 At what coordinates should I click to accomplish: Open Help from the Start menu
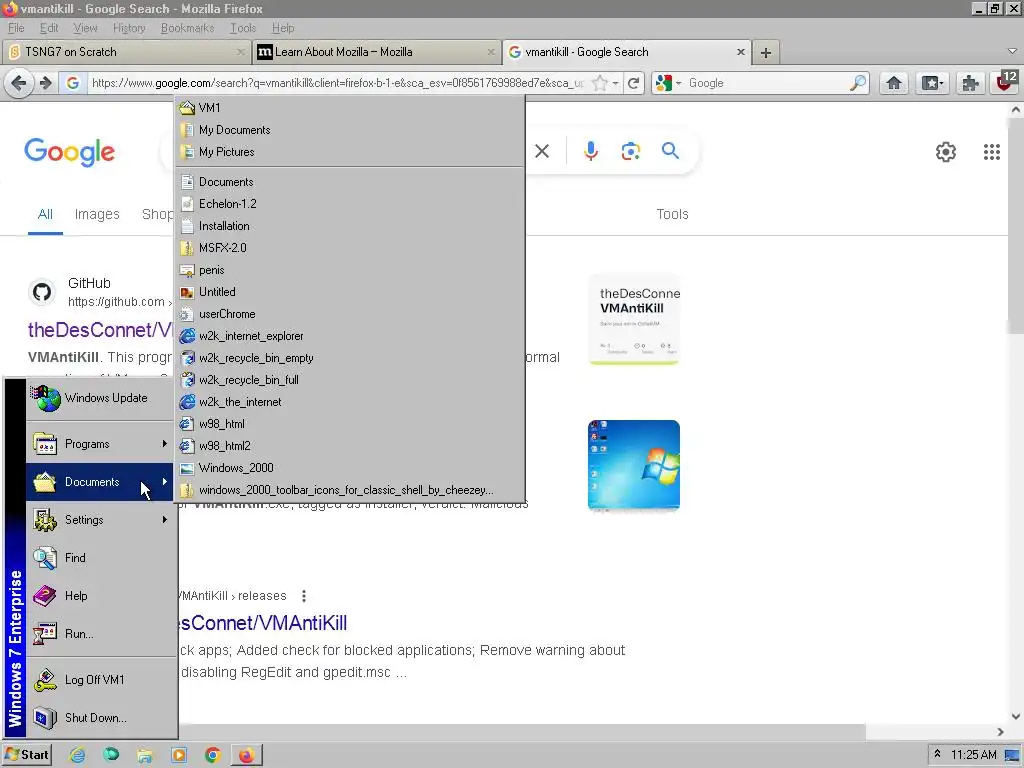pos(101,596)
